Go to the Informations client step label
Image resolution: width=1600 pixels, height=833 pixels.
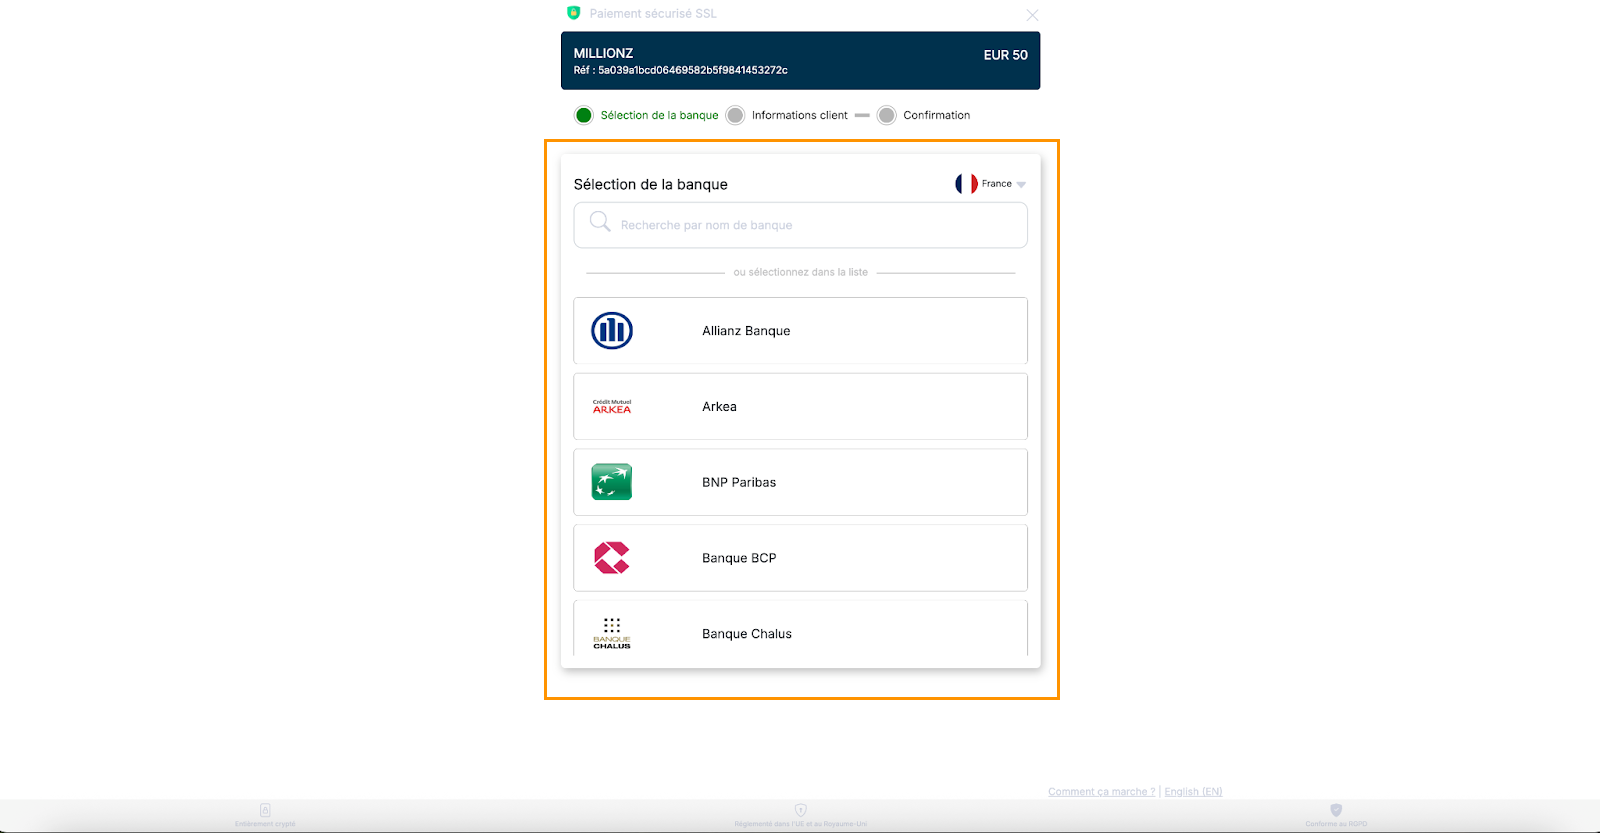click(799, 115)
